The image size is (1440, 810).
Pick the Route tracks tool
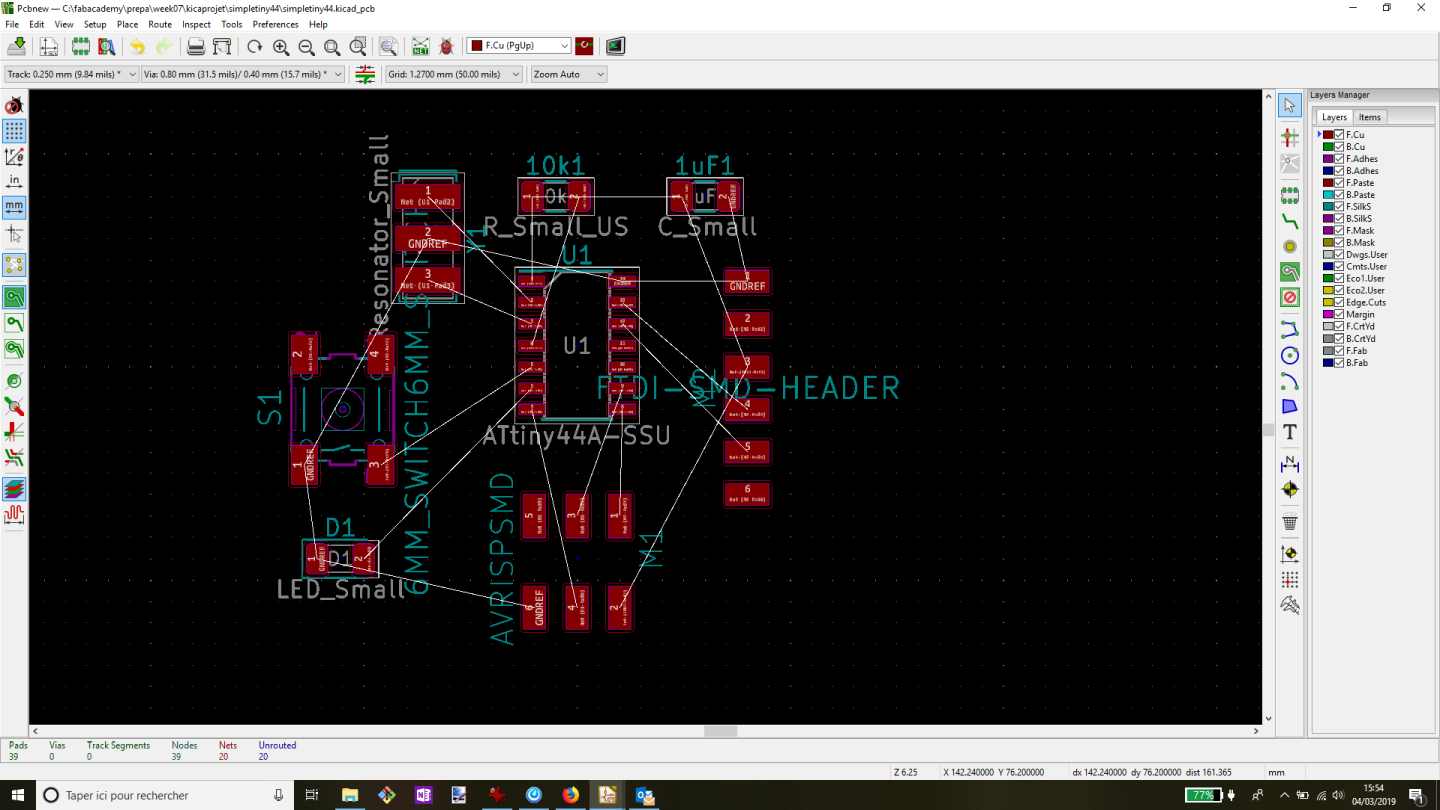tap(1290, 221)
